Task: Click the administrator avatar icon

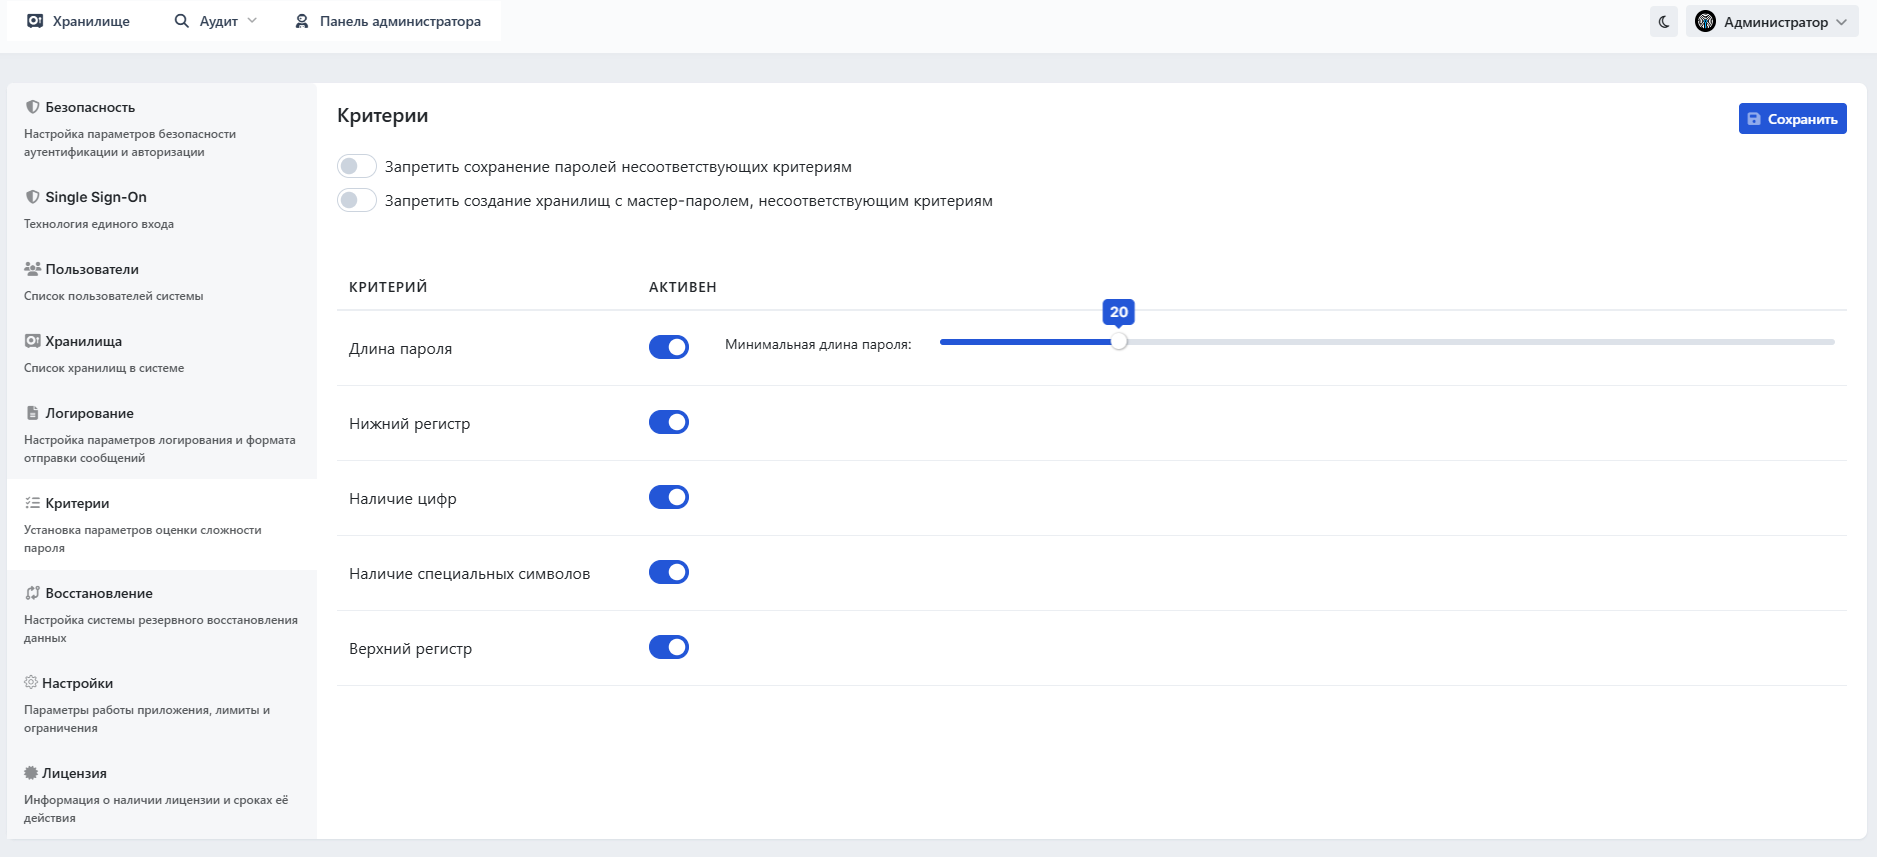Action: [1706, 21]
